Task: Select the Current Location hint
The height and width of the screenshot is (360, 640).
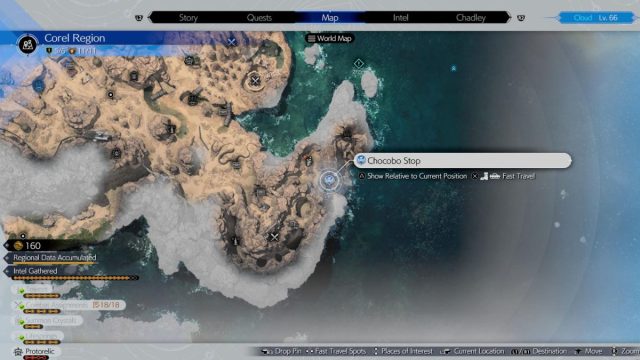Action: (x=472, y=351)
